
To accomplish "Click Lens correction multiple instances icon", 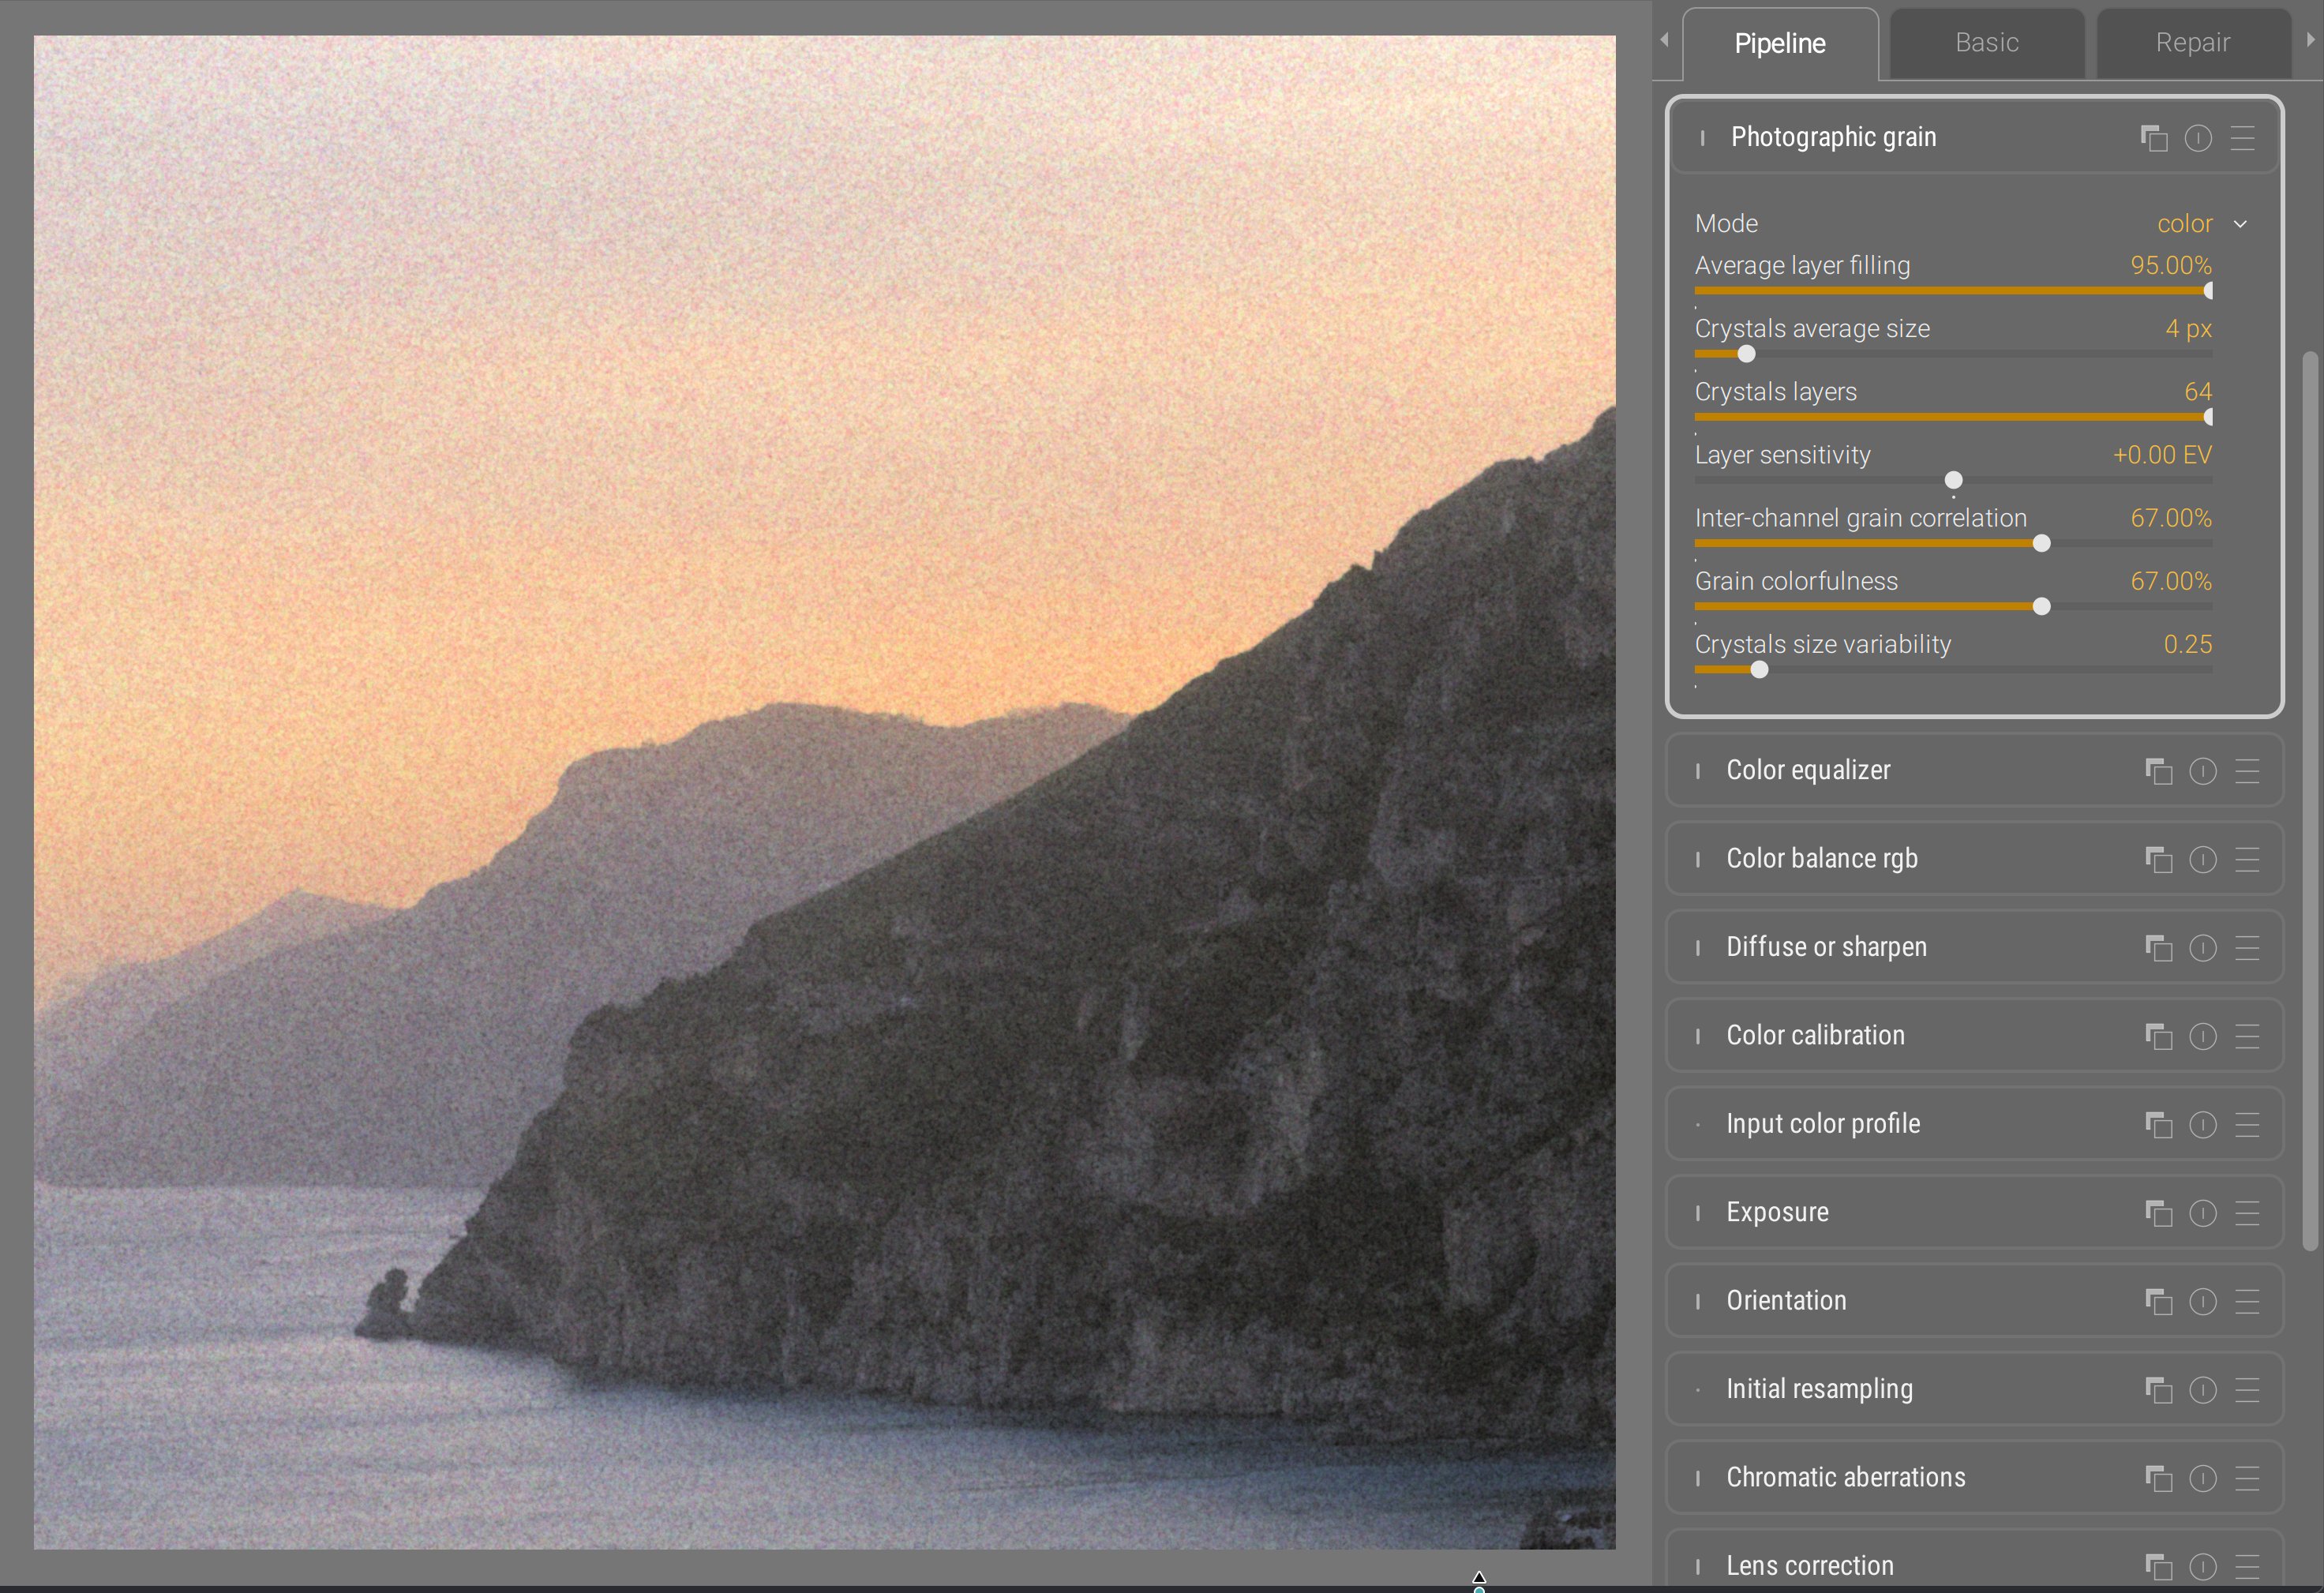I will [x=2158, y=1566].
